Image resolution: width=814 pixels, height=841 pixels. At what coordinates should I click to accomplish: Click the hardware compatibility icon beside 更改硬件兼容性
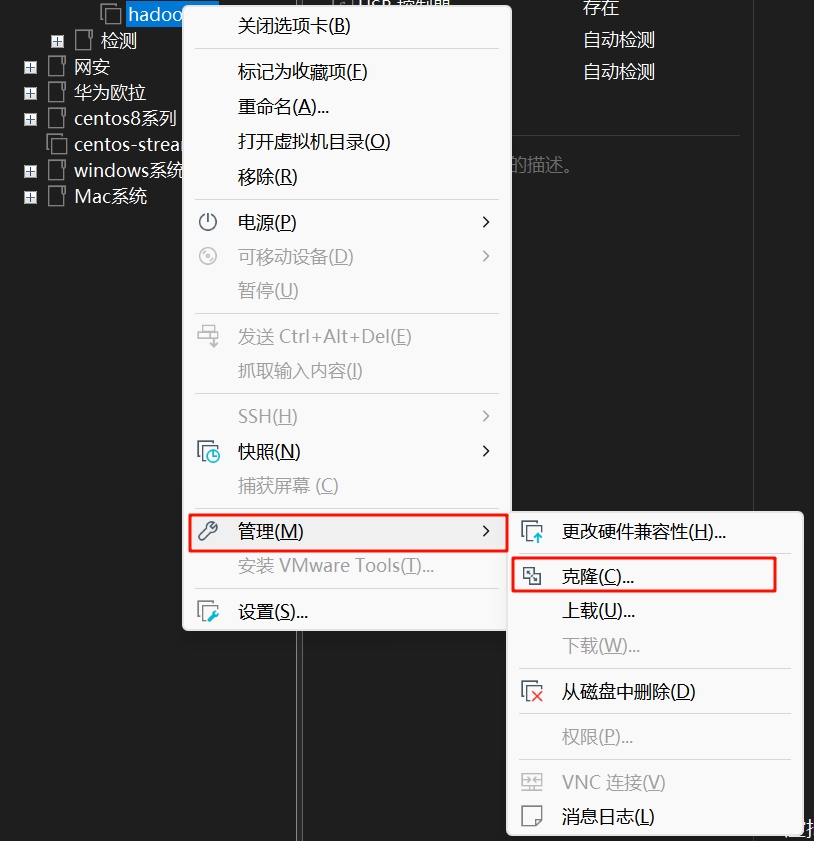coord(532,531)
